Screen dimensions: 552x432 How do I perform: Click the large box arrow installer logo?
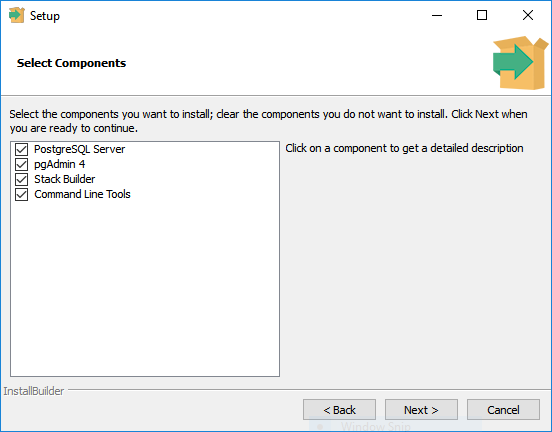(x=520, y=63)
